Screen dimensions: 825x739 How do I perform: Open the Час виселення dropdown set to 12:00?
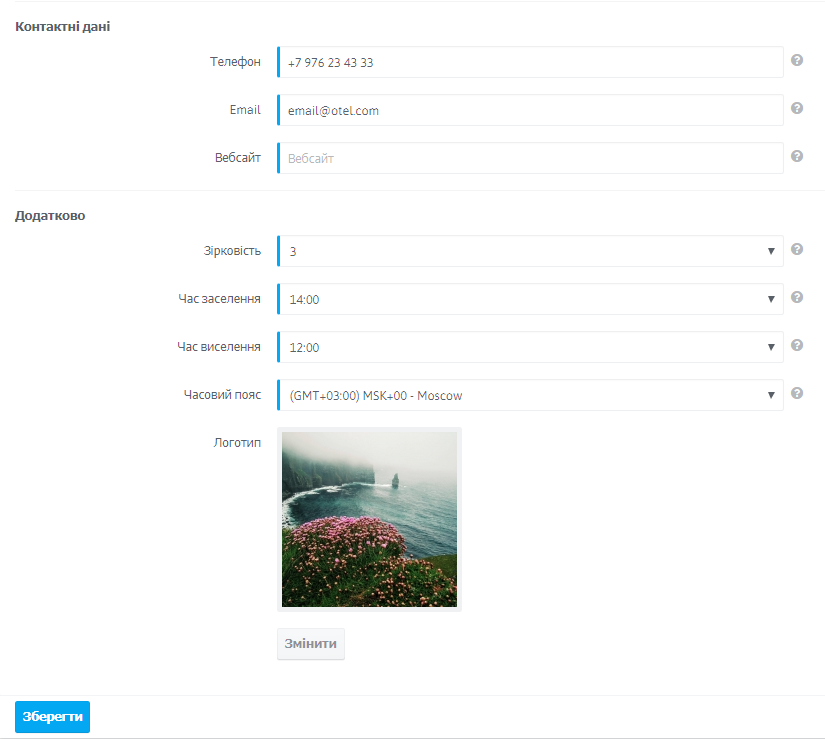pos(530,347)
